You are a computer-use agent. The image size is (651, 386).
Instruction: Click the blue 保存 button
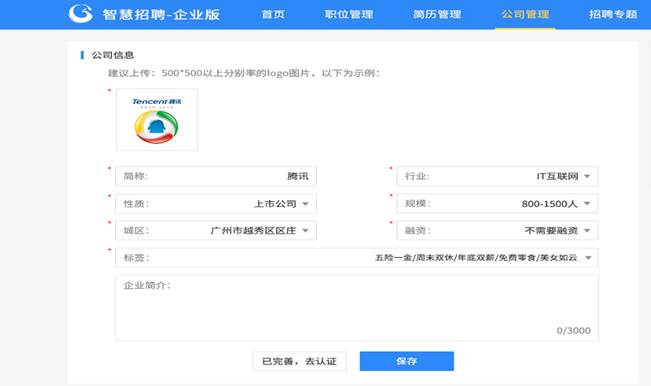coord(407,361)
